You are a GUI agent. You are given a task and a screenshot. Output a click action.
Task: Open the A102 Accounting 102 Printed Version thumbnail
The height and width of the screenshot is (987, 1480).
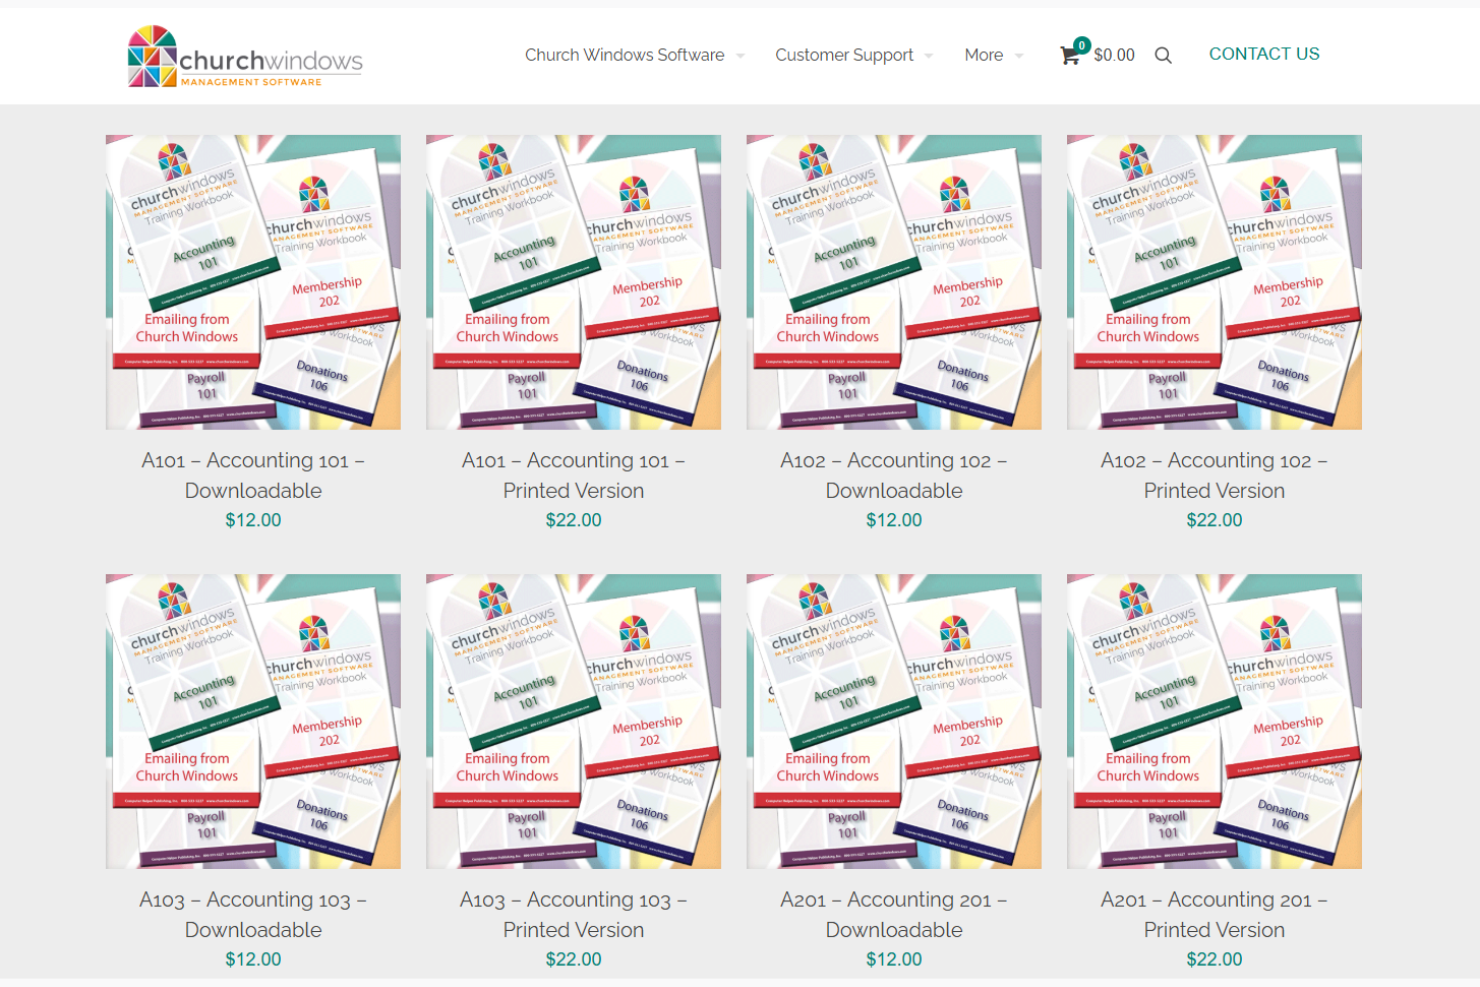1214,282
